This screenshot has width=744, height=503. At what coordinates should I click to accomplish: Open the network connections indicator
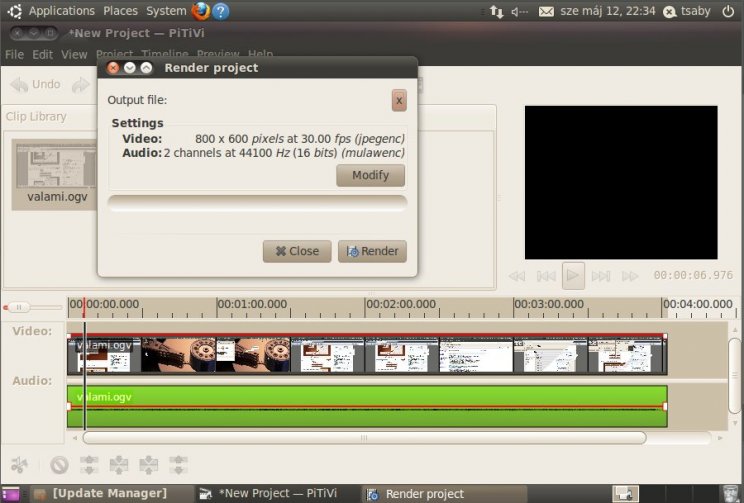496,11
